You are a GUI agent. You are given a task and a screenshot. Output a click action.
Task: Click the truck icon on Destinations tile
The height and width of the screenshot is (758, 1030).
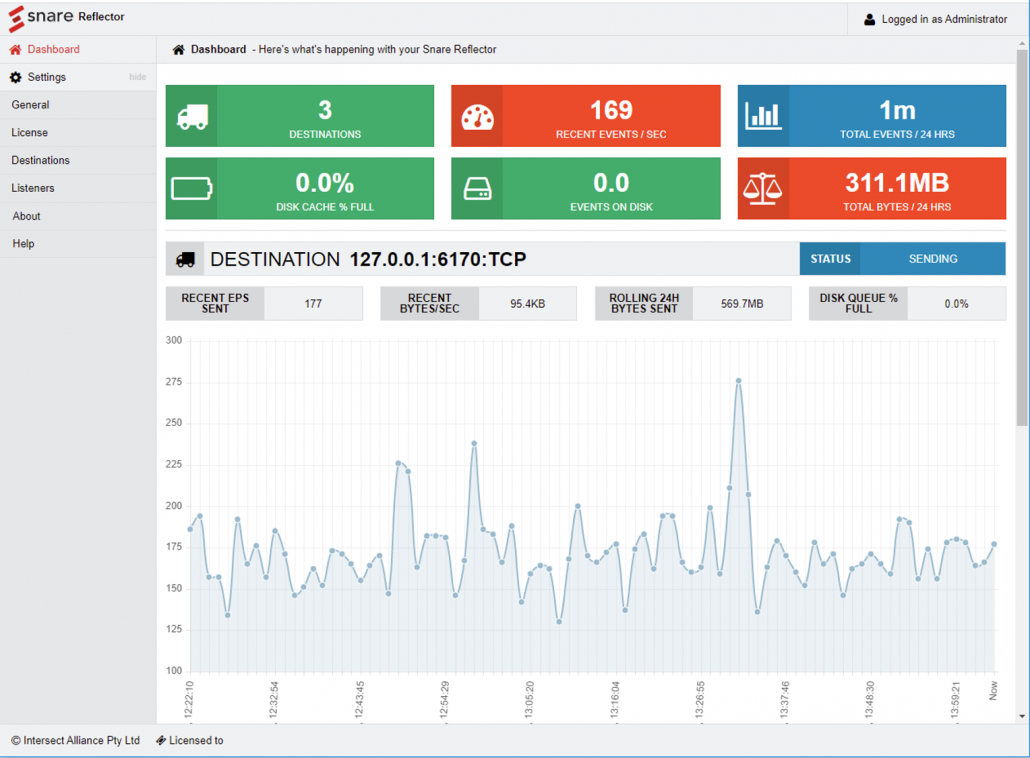click(192, 116)
